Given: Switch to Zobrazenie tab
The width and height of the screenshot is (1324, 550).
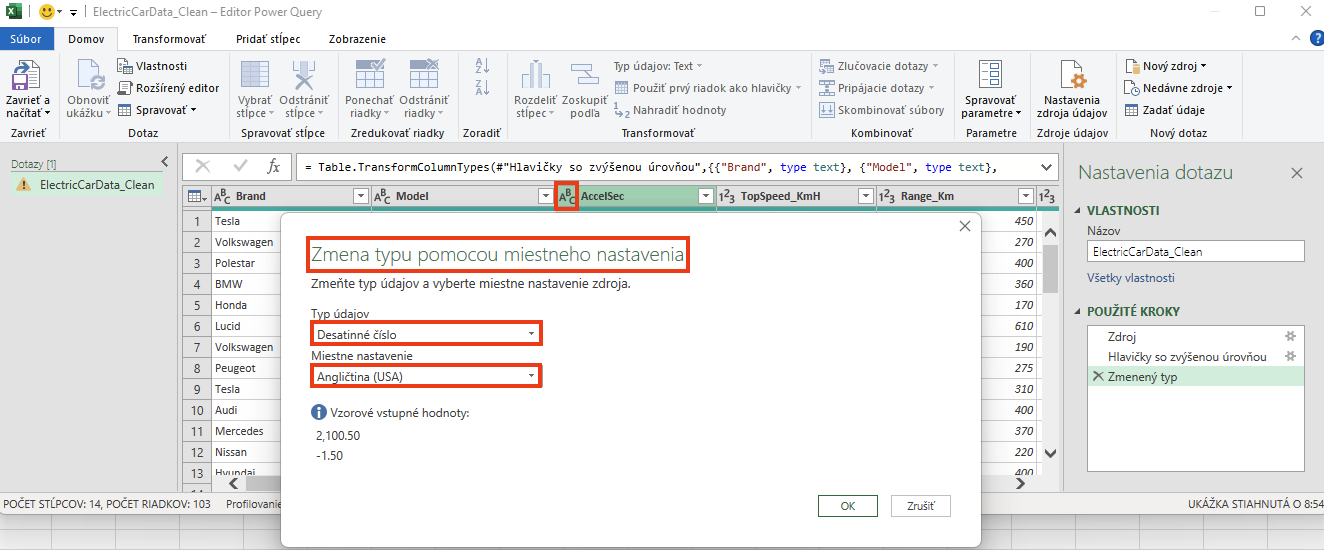Looking at the screenshot, I should [357, 39].
